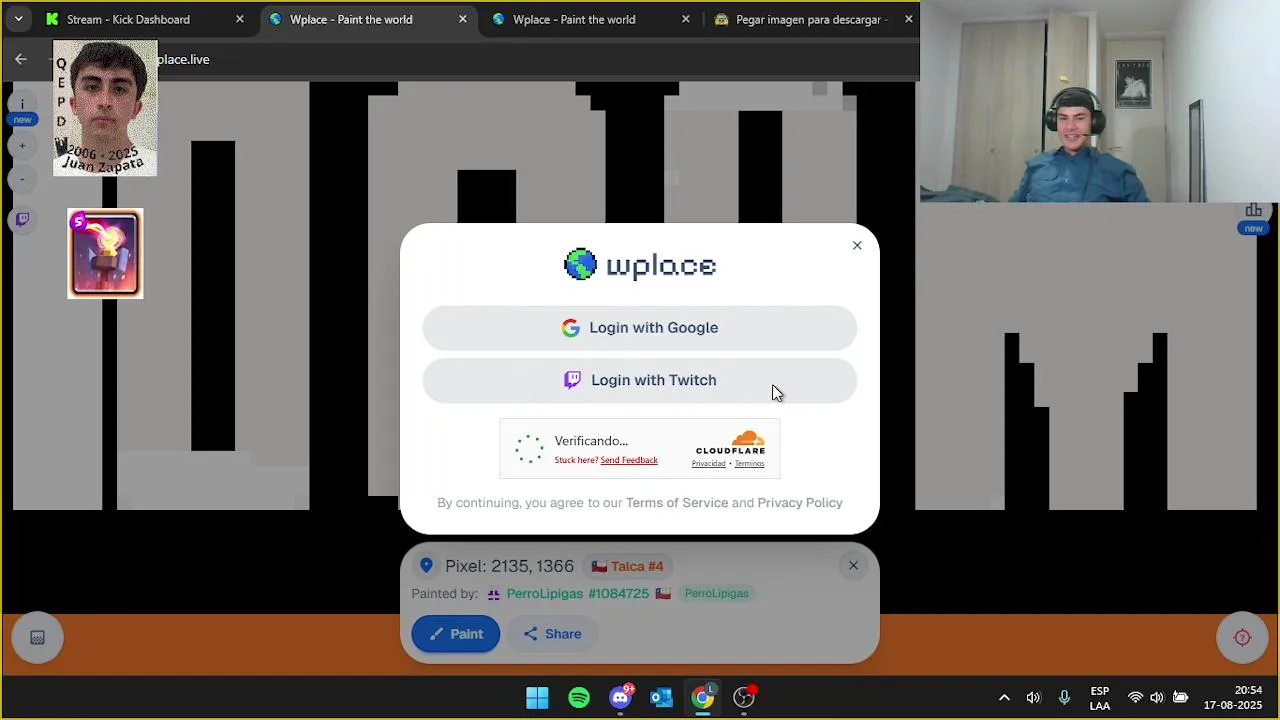Click the microphone tray icon

(x=1064, y=698)
